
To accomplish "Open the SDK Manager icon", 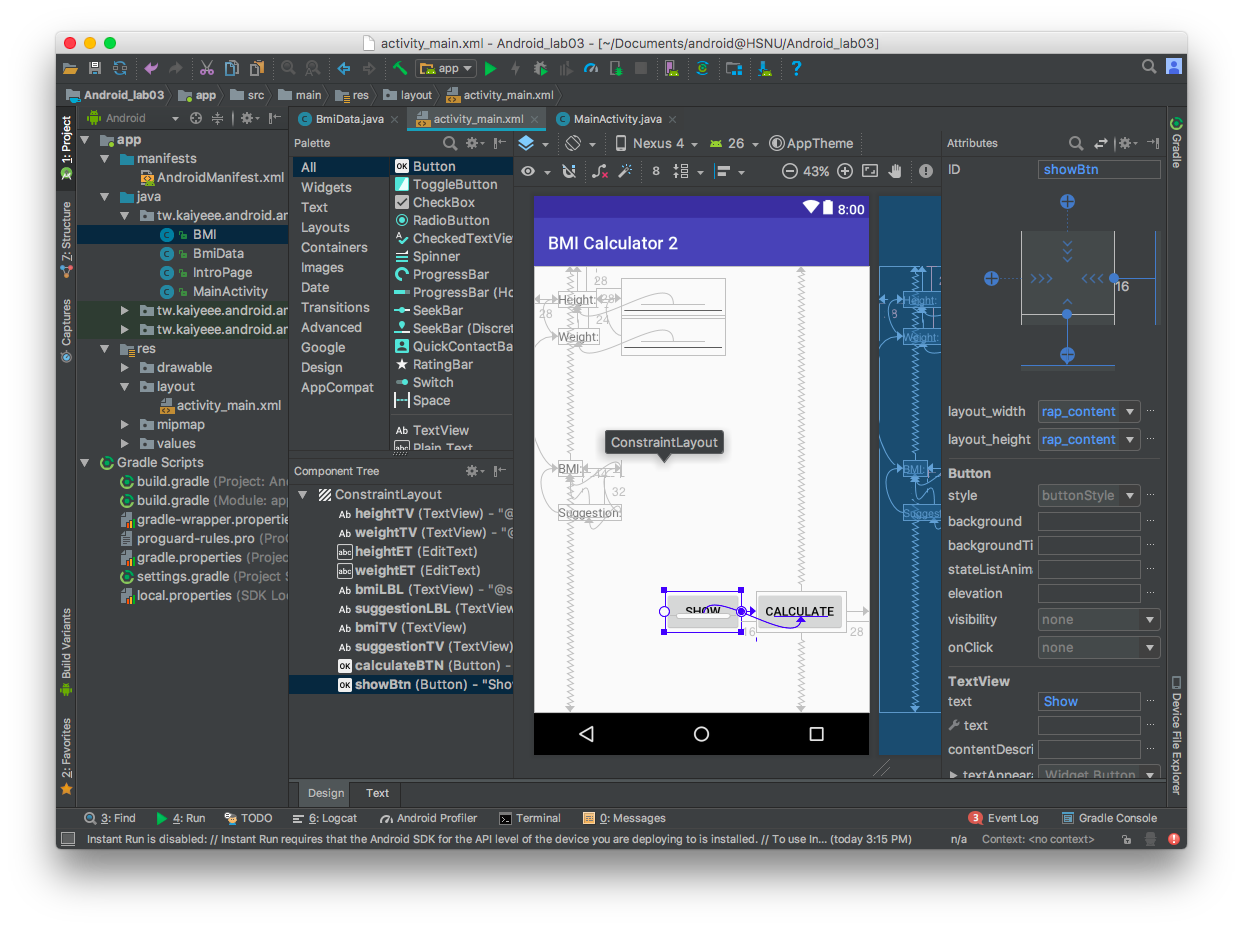I will click(765, 68).
